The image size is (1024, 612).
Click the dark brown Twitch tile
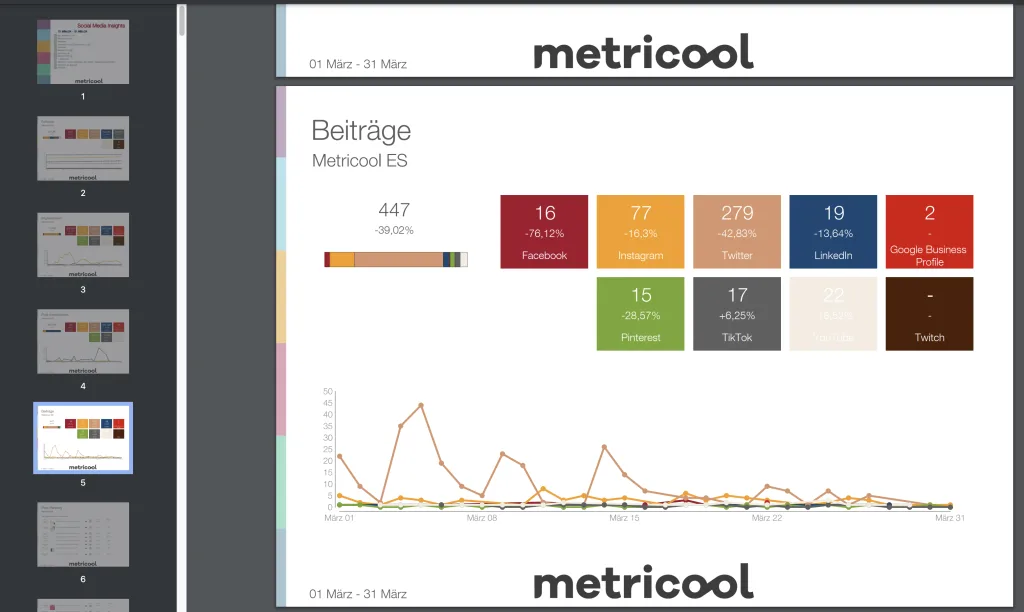[929, 314]
